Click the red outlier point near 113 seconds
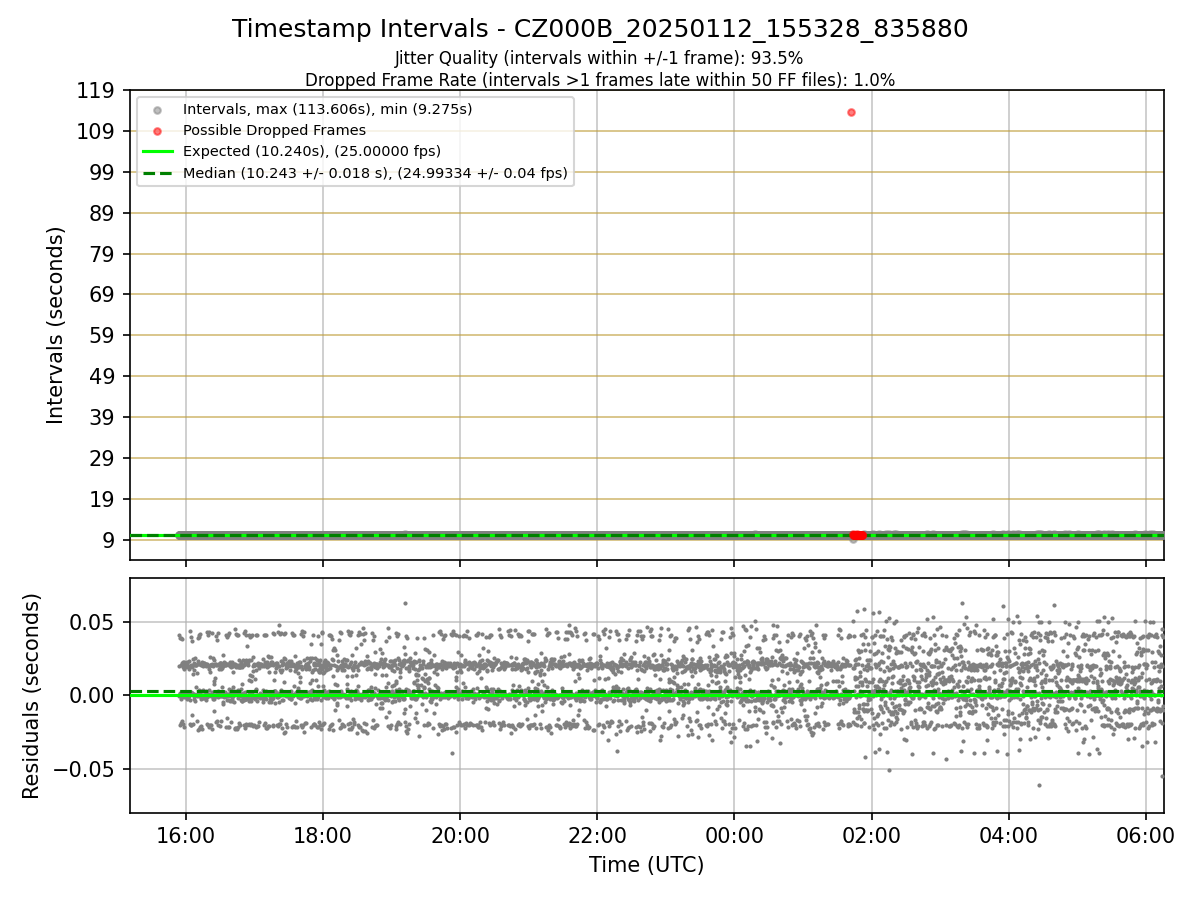Image resolution: width=1200 pixels, height=900 pixels. pyautogui.click(x=851, y=112)
